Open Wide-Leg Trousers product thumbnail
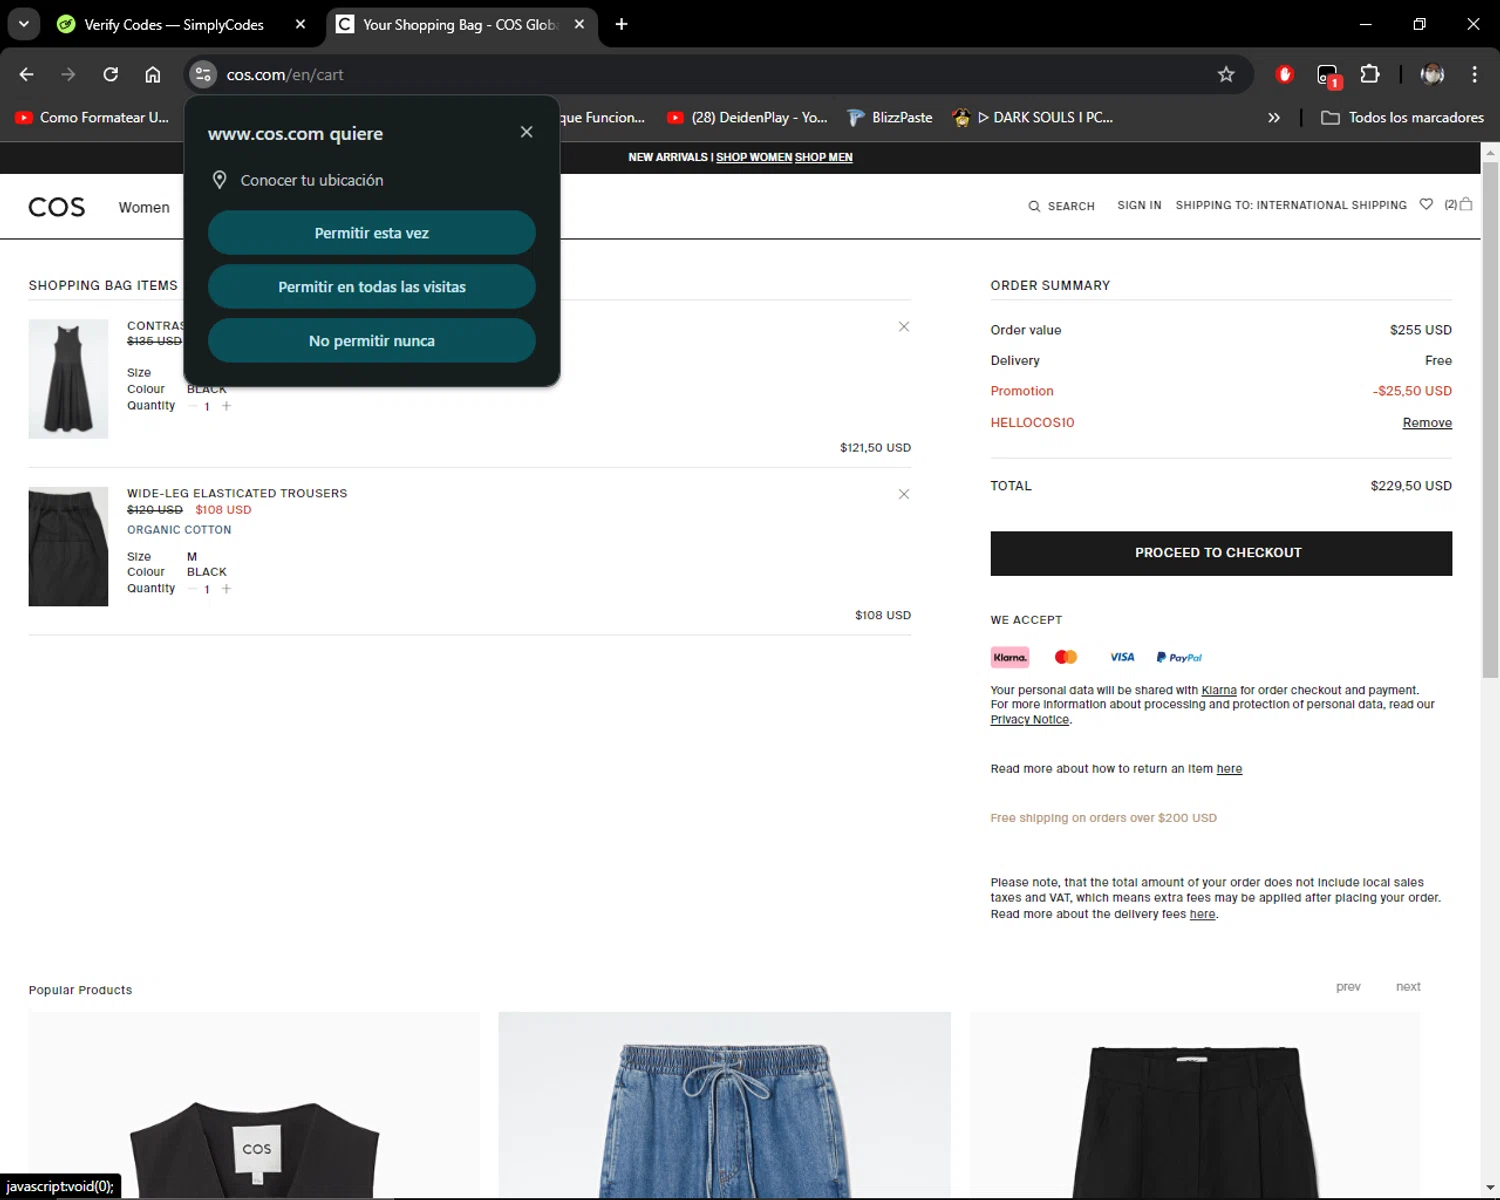 (68, 546)
